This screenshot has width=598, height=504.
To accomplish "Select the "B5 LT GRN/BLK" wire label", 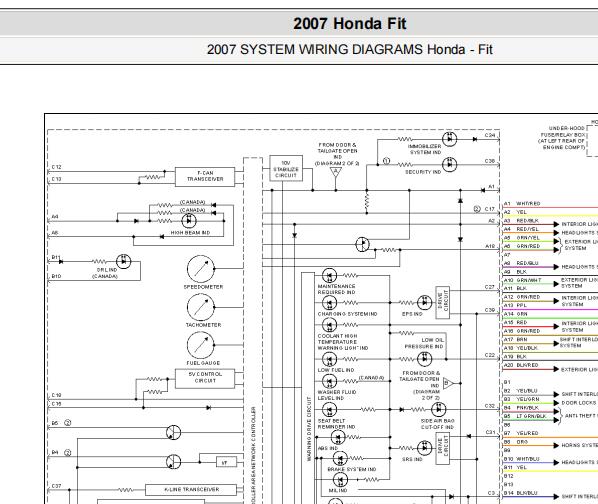I will pos(525,417).
